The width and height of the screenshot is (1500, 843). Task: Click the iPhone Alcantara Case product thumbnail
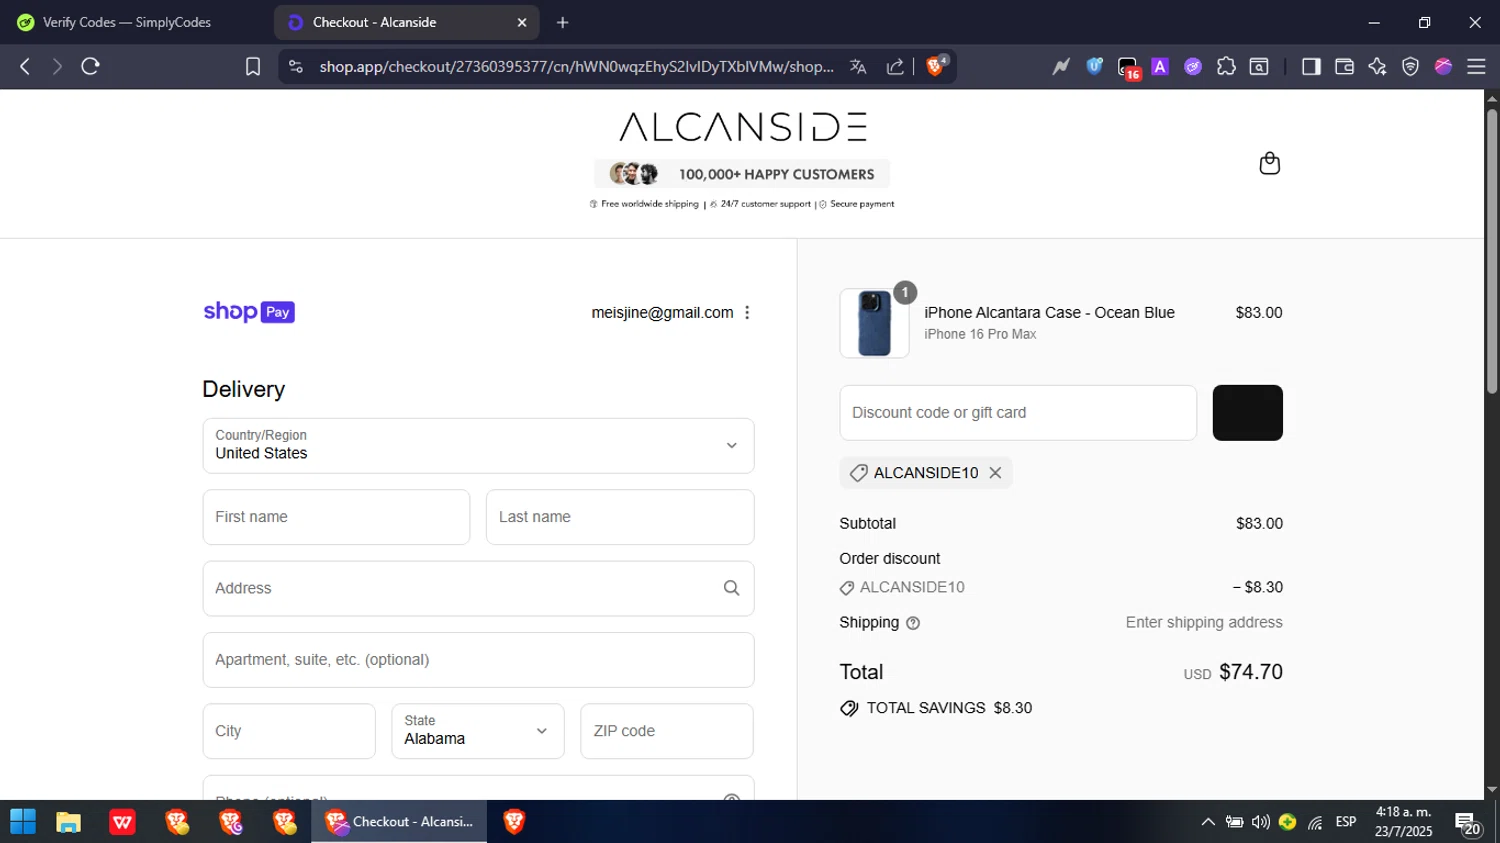click(x=874, y=323)
